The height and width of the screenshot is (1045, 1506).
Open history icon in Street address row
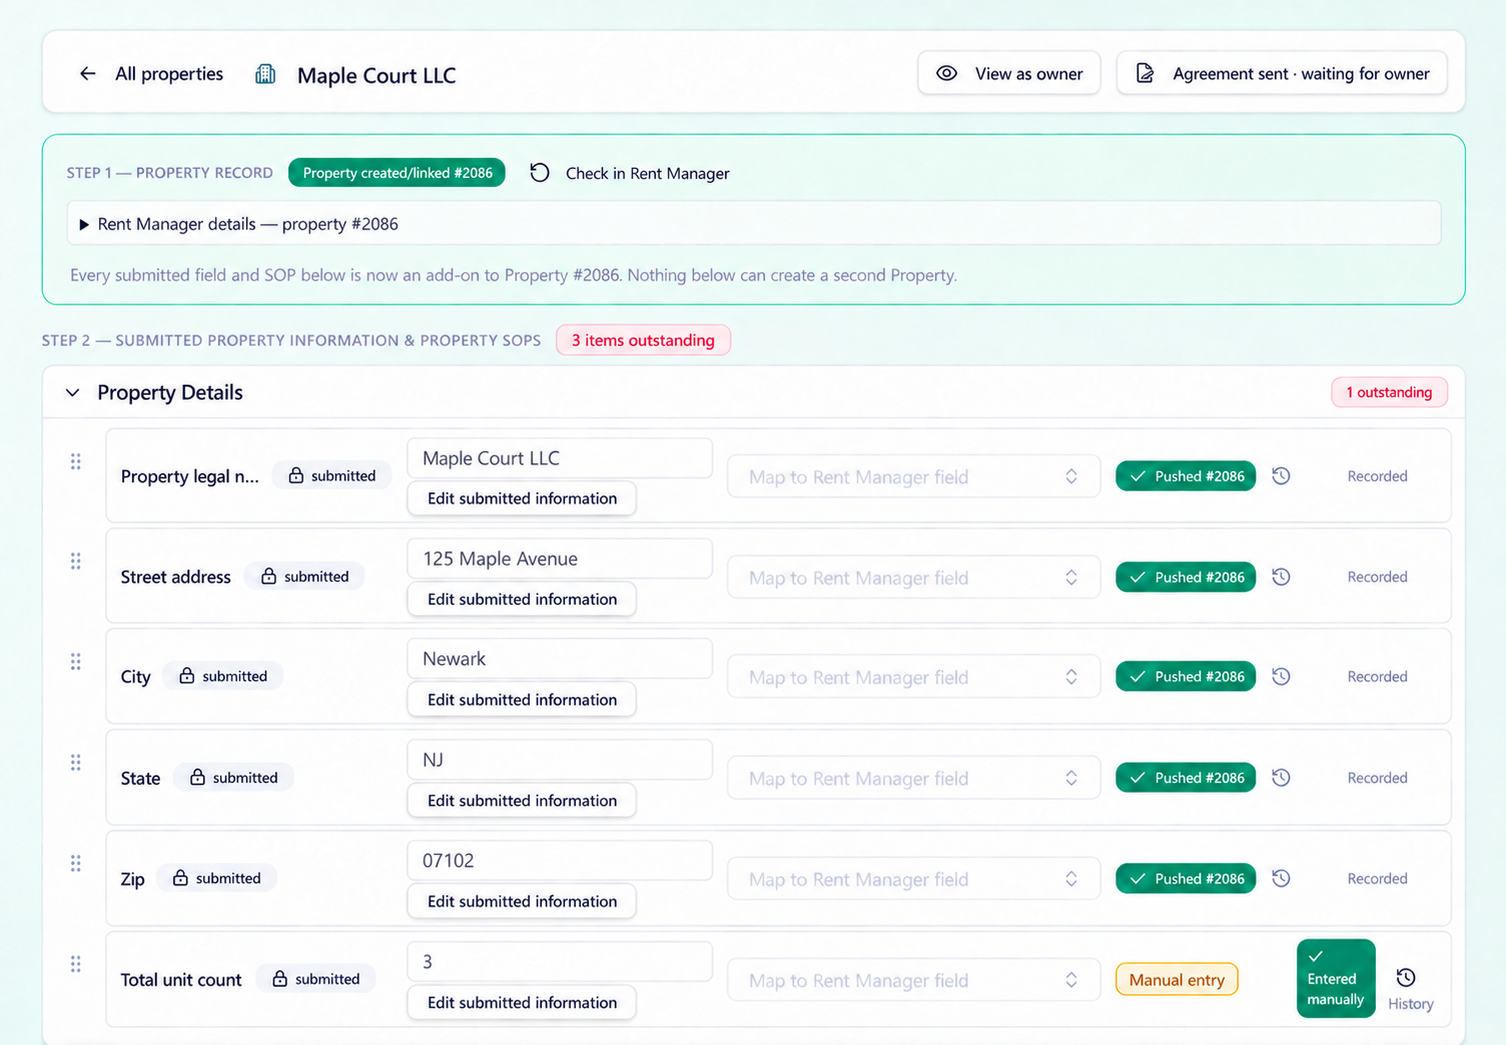pyautogui.click(x=1281, y=577)
